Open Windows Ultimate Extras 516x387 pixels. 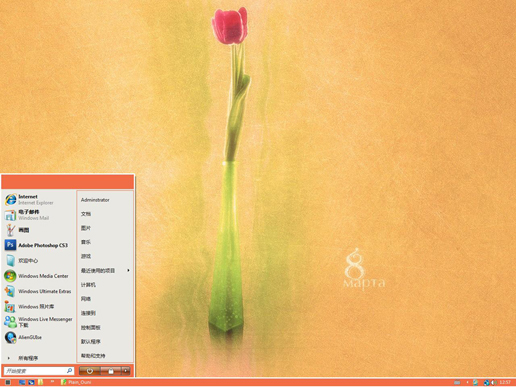[38, 291]
